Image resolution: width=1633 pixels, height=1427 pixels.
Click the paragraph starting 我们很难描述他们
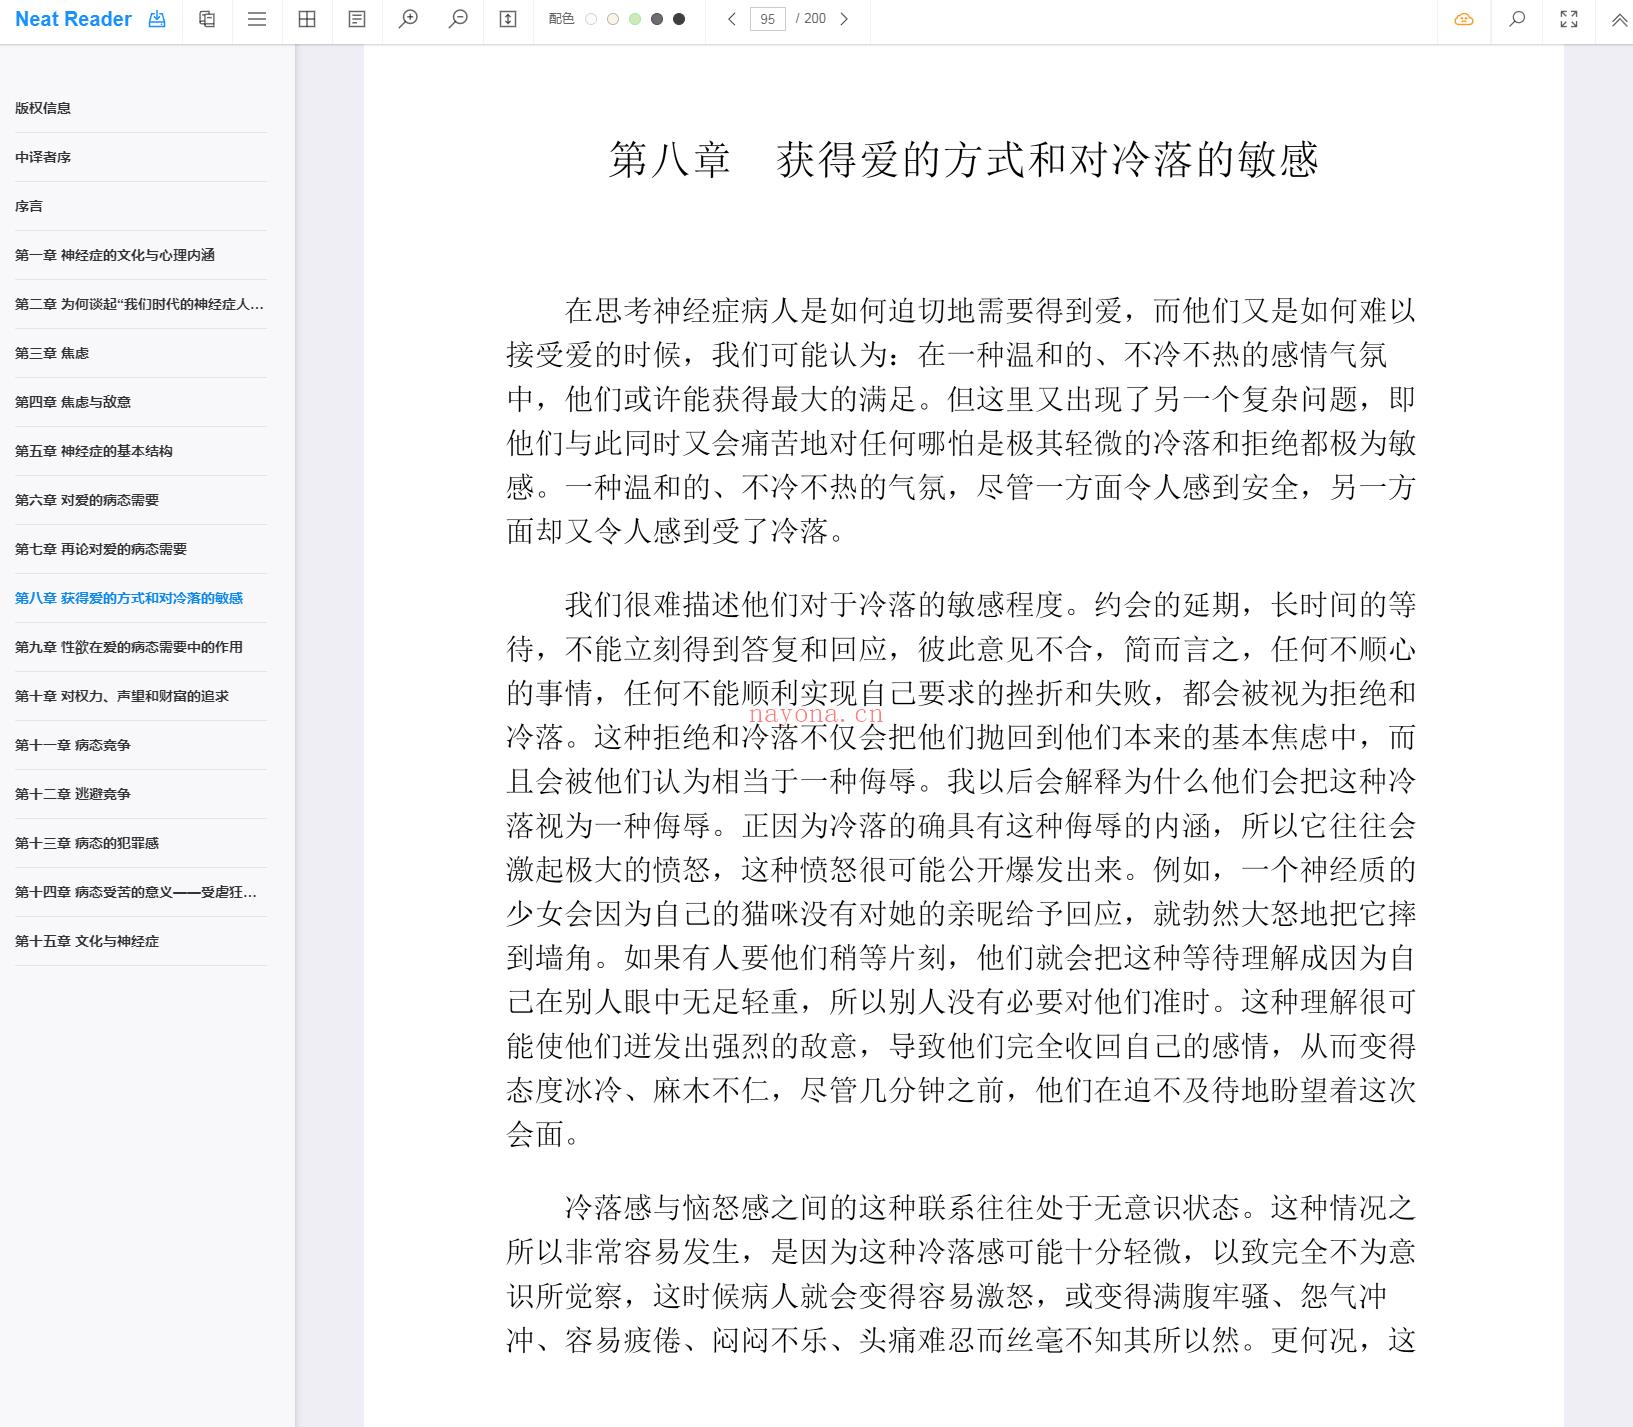click(961, 869)
